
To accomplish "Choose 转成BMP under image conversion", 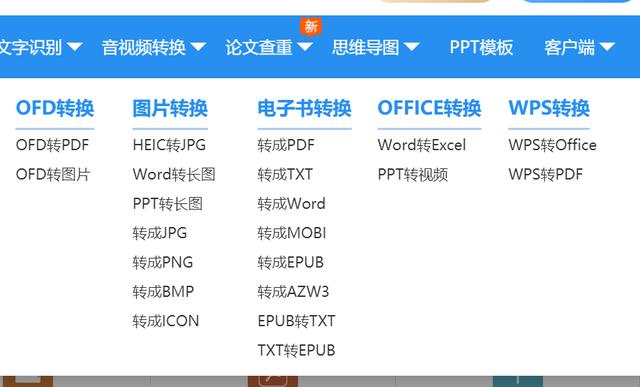I will coord(163,292).
